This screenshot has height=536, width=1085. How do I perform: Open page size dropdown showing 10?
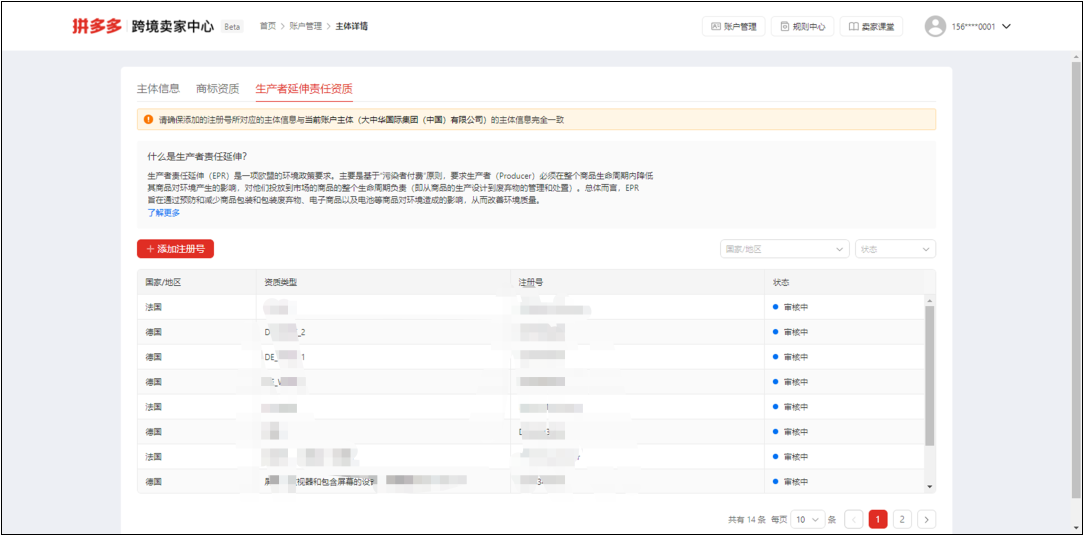807,519
